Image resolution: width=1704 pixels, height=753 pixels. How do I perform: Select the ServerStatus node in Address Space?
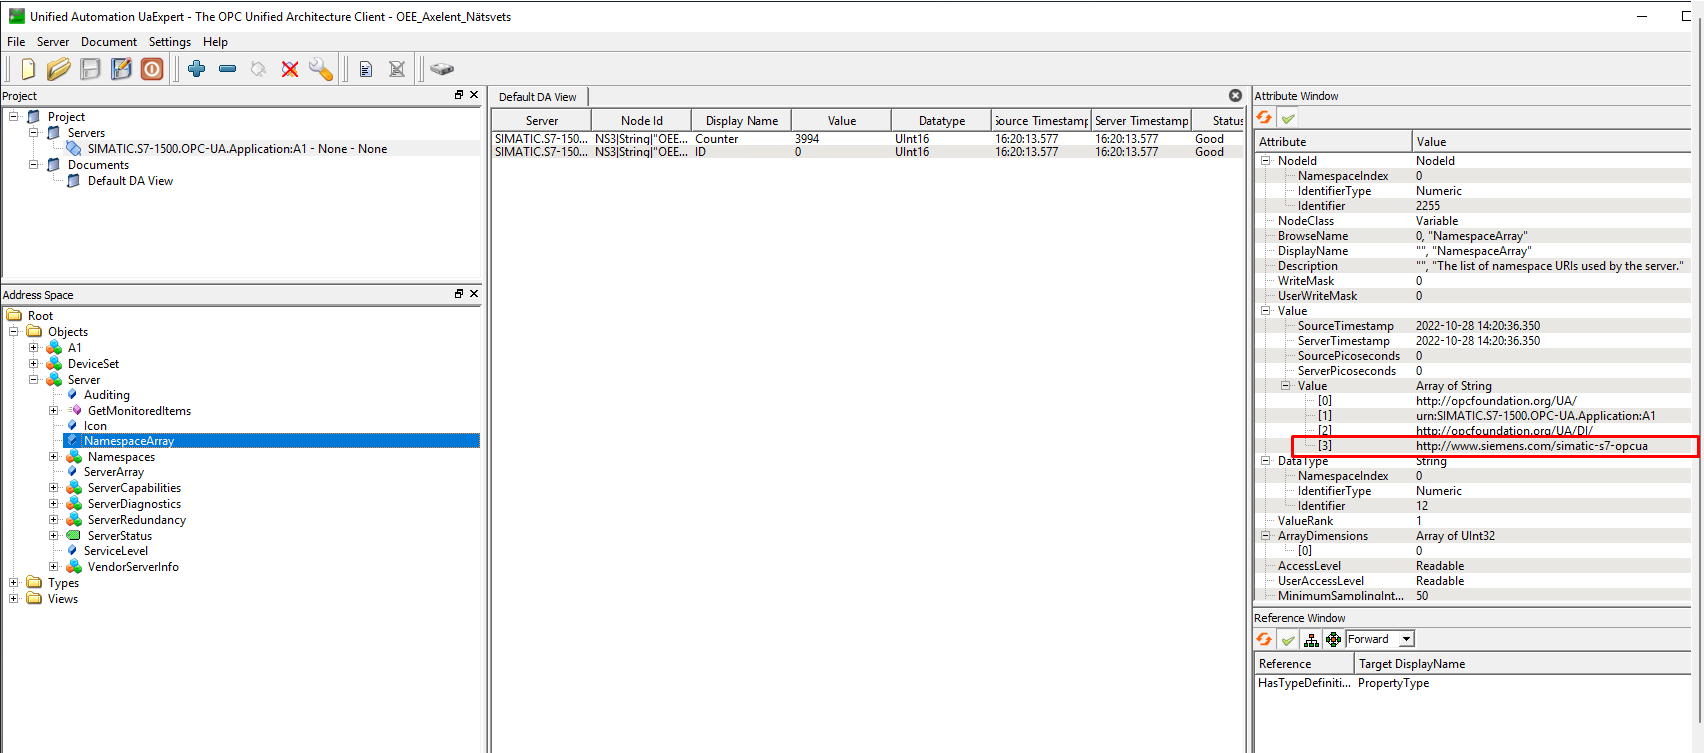pos(119,536)
